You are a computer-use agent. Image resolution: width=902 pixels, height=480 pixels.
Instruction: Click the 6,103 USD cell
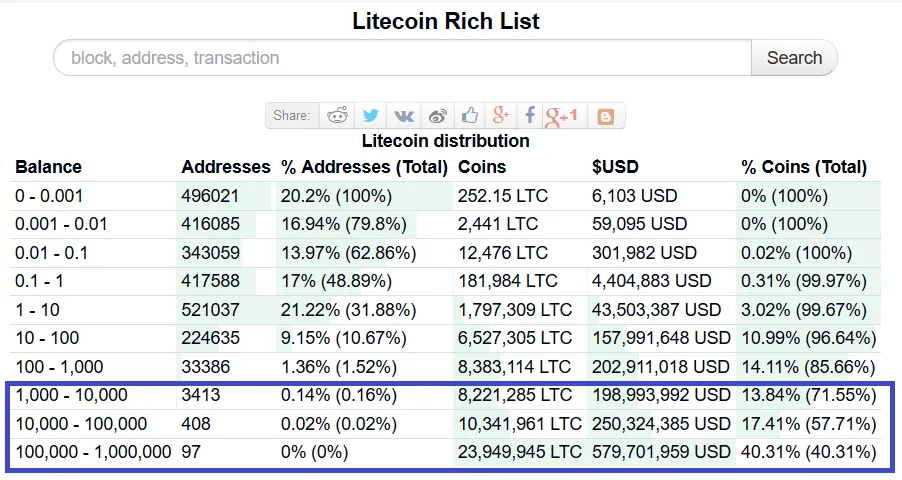[635, 196]
